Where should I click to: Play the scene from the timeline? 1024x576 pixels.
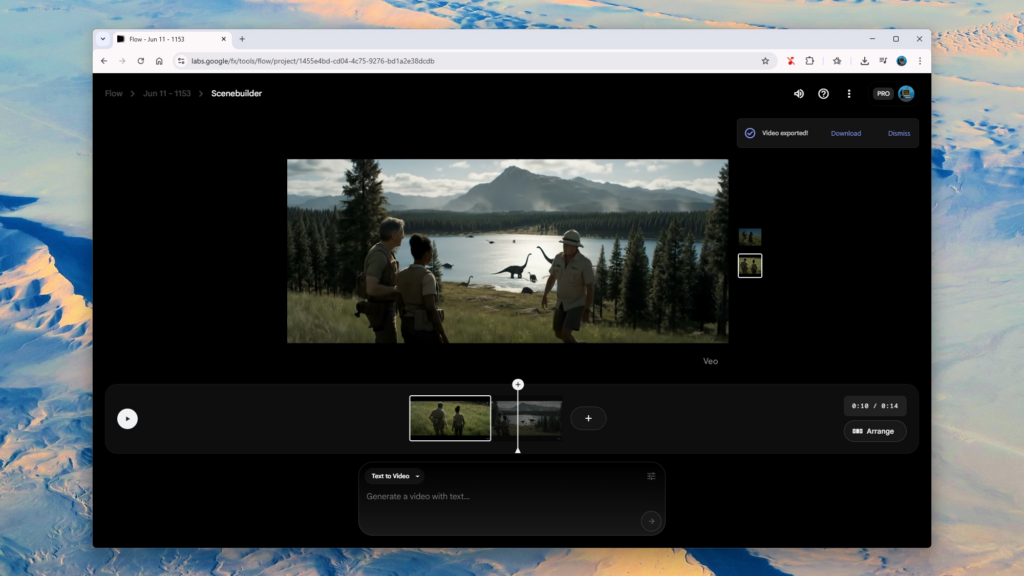(127, 419)
